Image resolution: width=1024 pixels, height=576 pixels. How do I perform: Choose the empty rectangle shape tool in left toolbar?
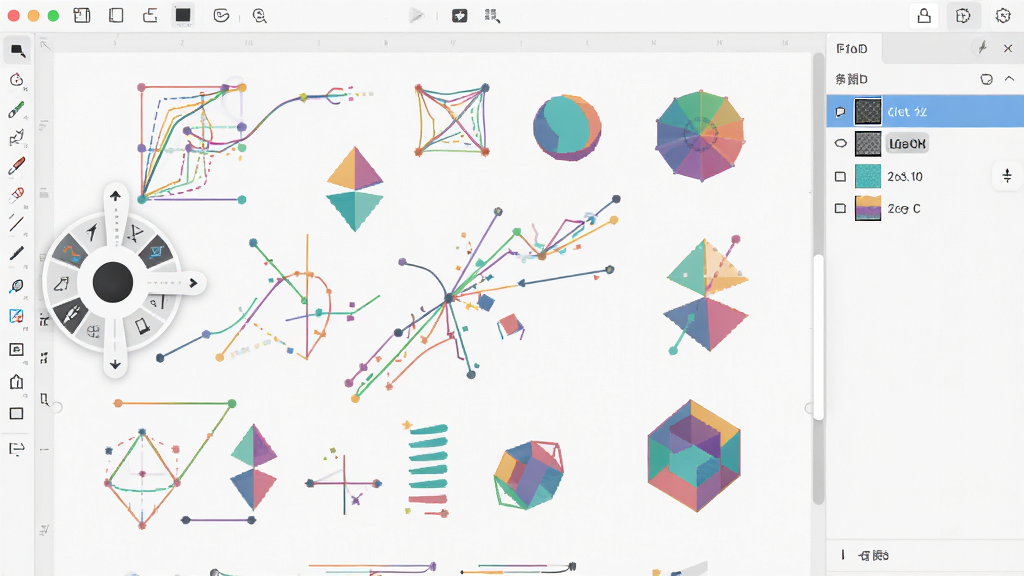coord(16,413)
